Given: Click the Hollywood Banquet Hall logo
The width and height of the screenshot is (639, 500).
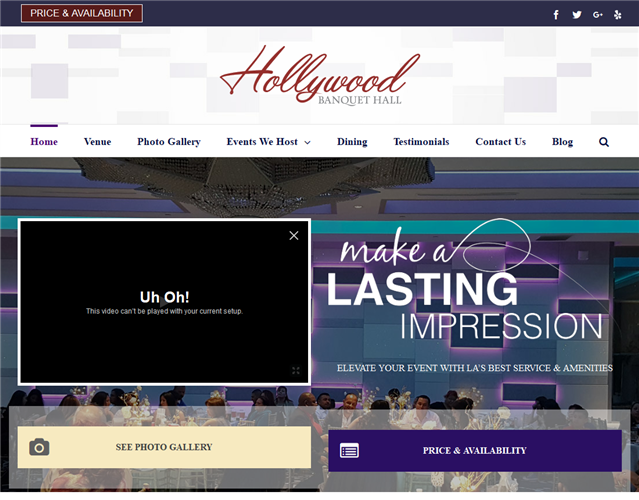Looking at the screenshot, I should pos(320,75).
